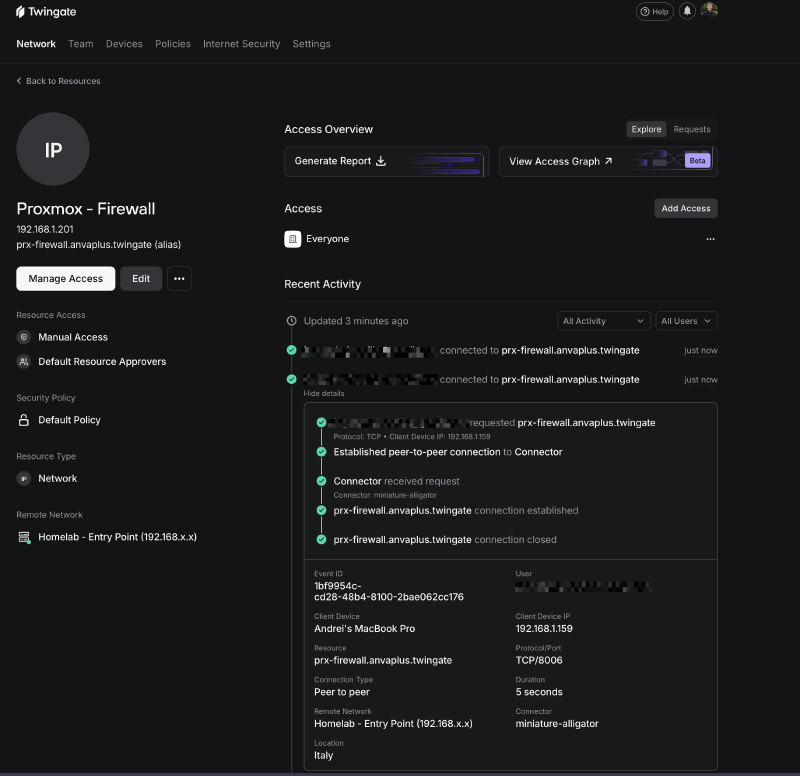The height and width of the screenshot is (776, 800).
Task: Open the notifications bell
Action: coord(687,11)
